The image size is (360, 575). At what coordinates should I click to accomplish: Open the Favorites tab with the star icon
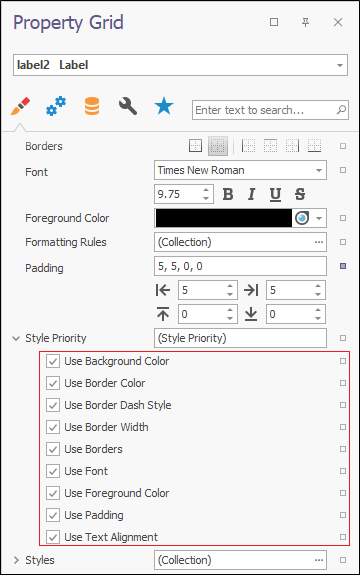pos(164,106)
